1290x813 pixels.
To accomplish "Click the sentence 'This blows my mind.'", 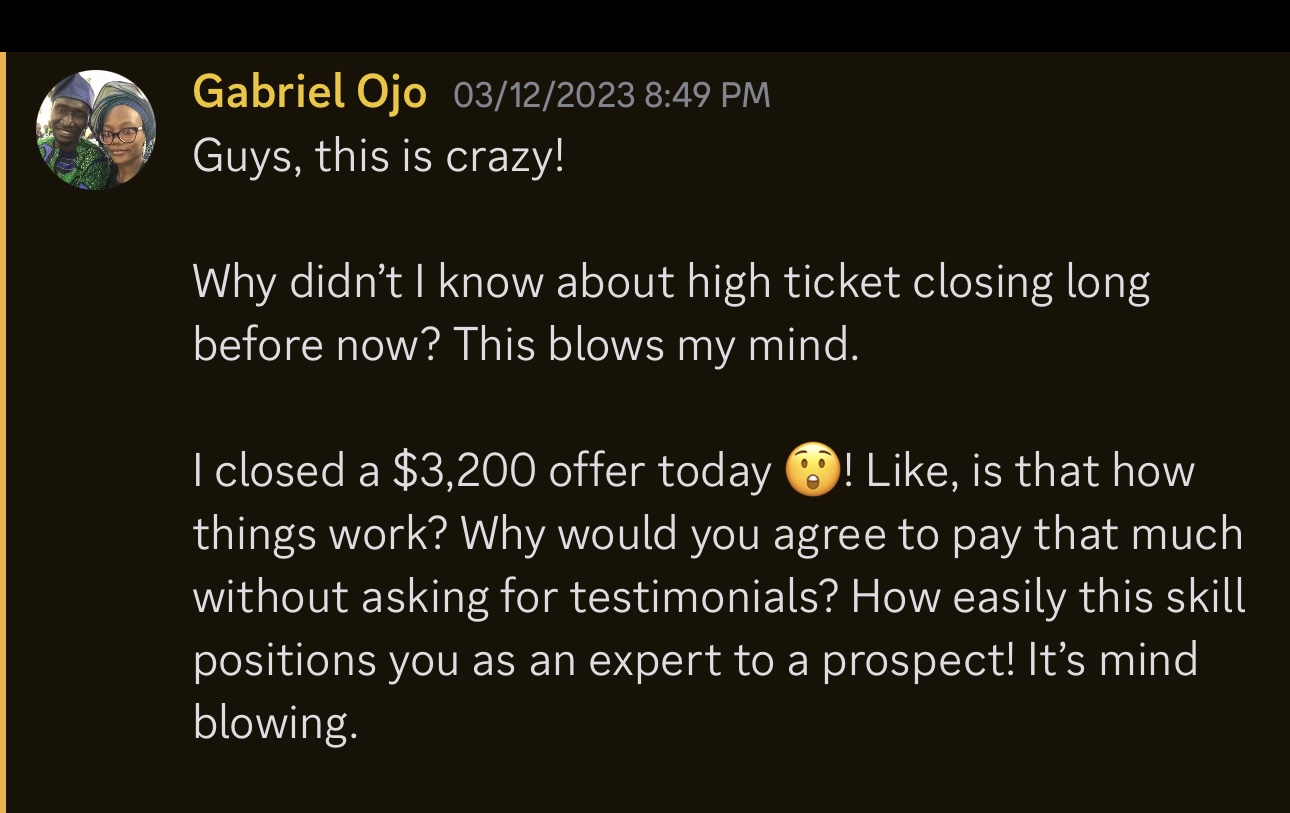I will coord(657,346).
